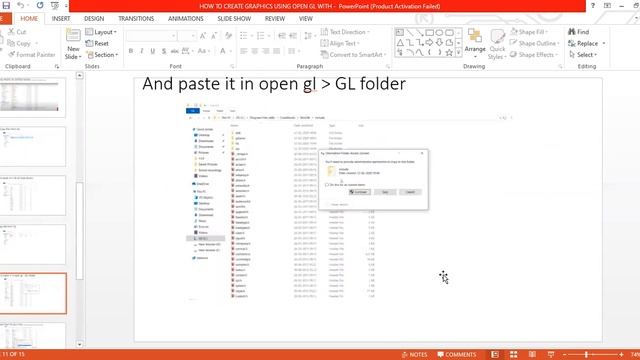This screenshot has width=640, height=360.
Task: Expand the shapes gallery More arrow
Action: click(458, 52)
